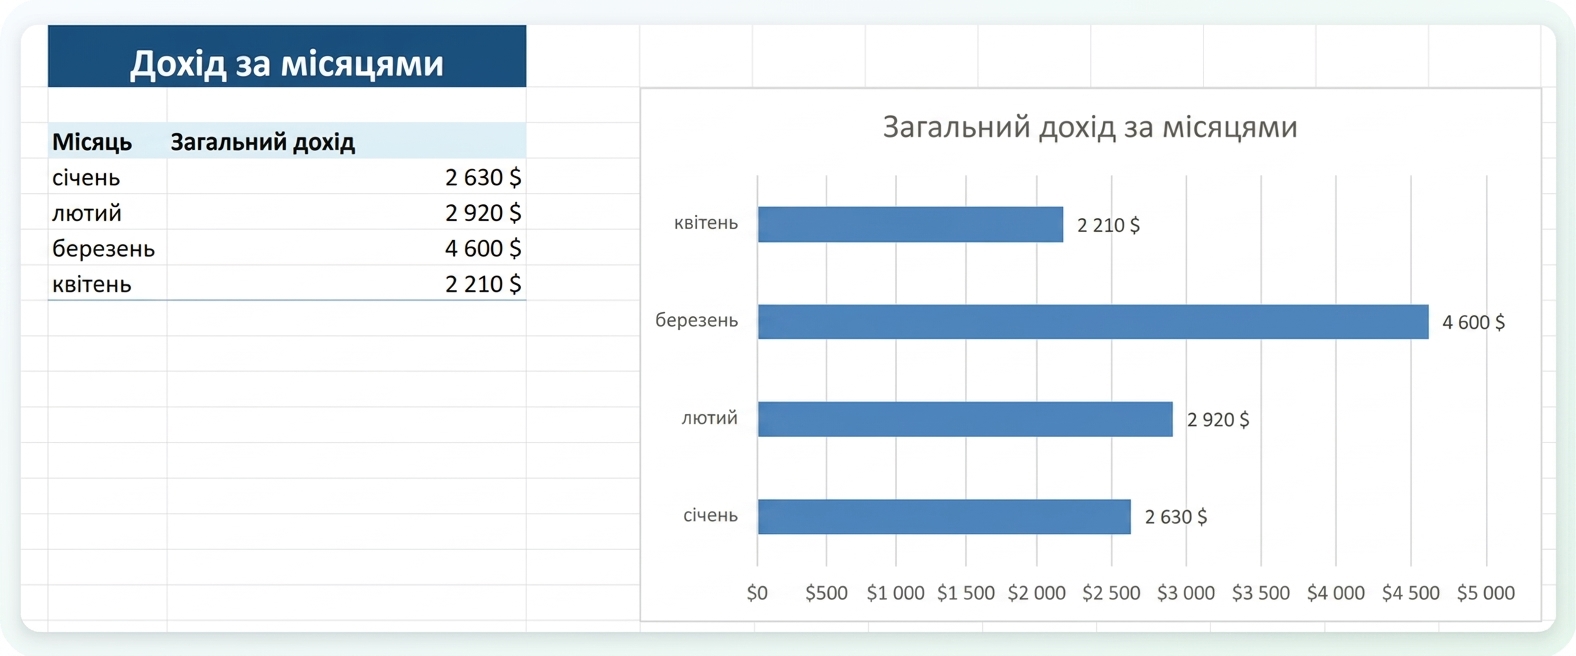Click the $4 000 axis tick label
The height and width of the screenshot is (656, 1576).
point(1336,593)
